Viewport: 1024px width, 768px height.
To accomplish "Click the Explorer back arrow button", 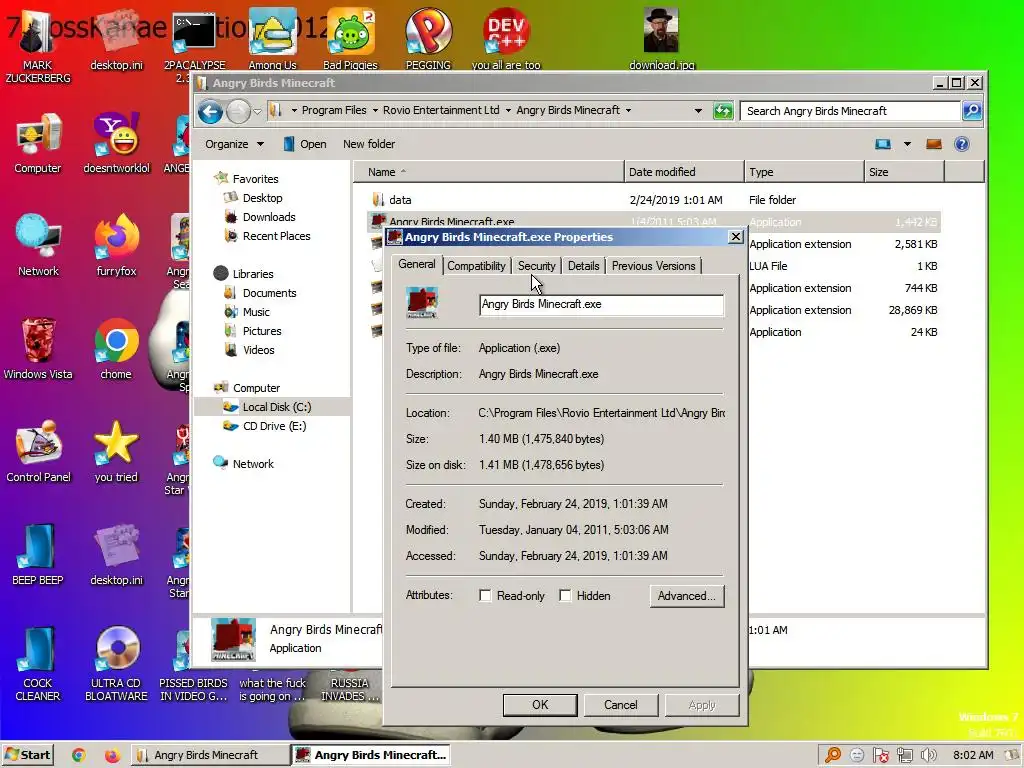I will tap(210, 112).
